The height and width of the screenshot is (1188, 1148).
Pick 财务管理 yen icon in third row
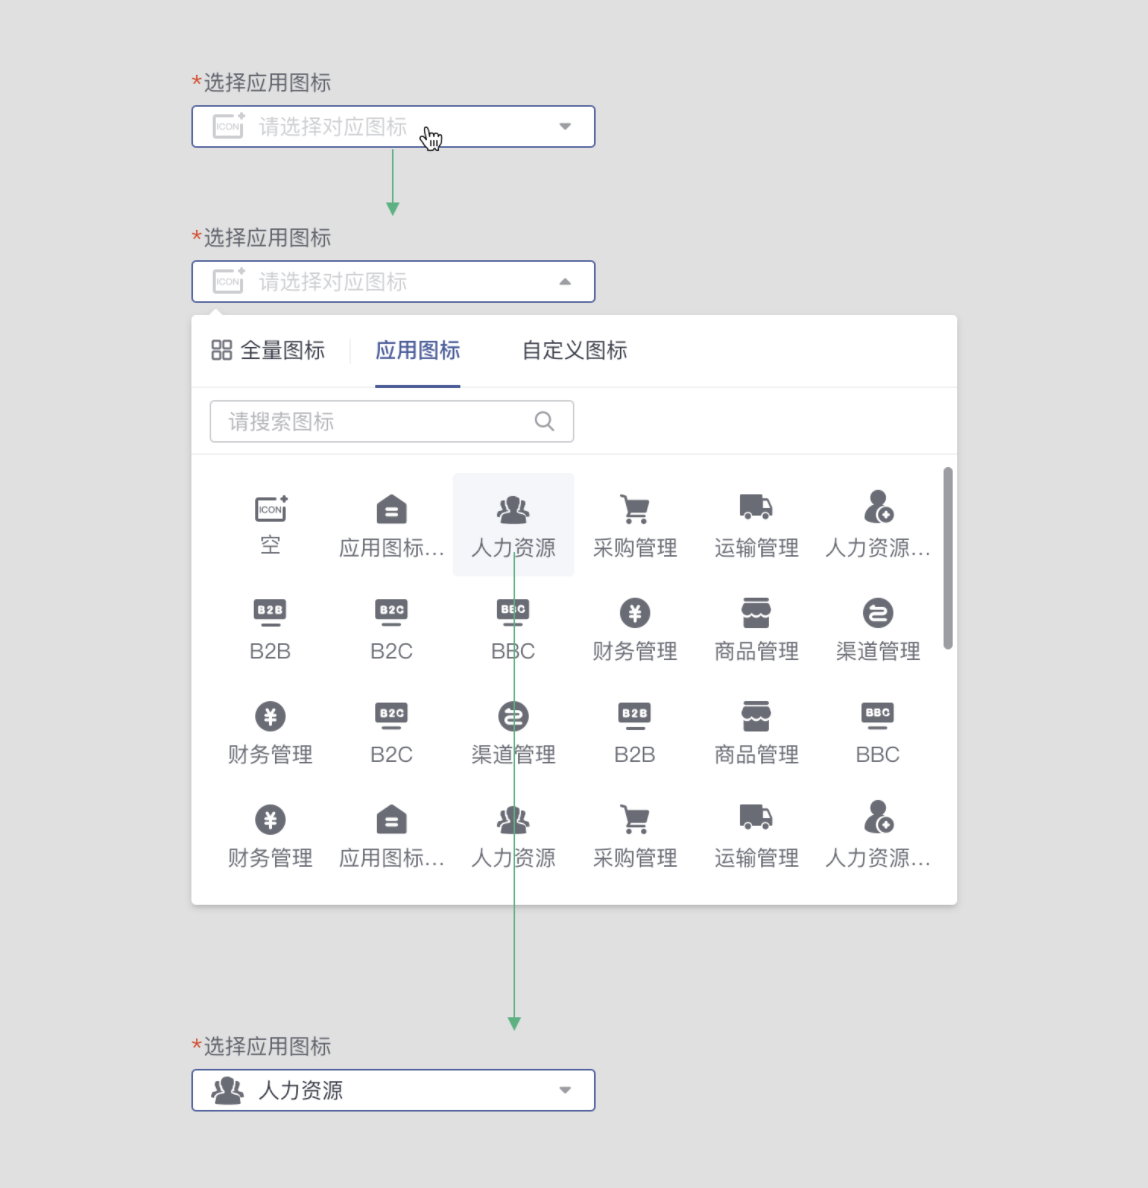pyautogui.click(x=271, y=732)
